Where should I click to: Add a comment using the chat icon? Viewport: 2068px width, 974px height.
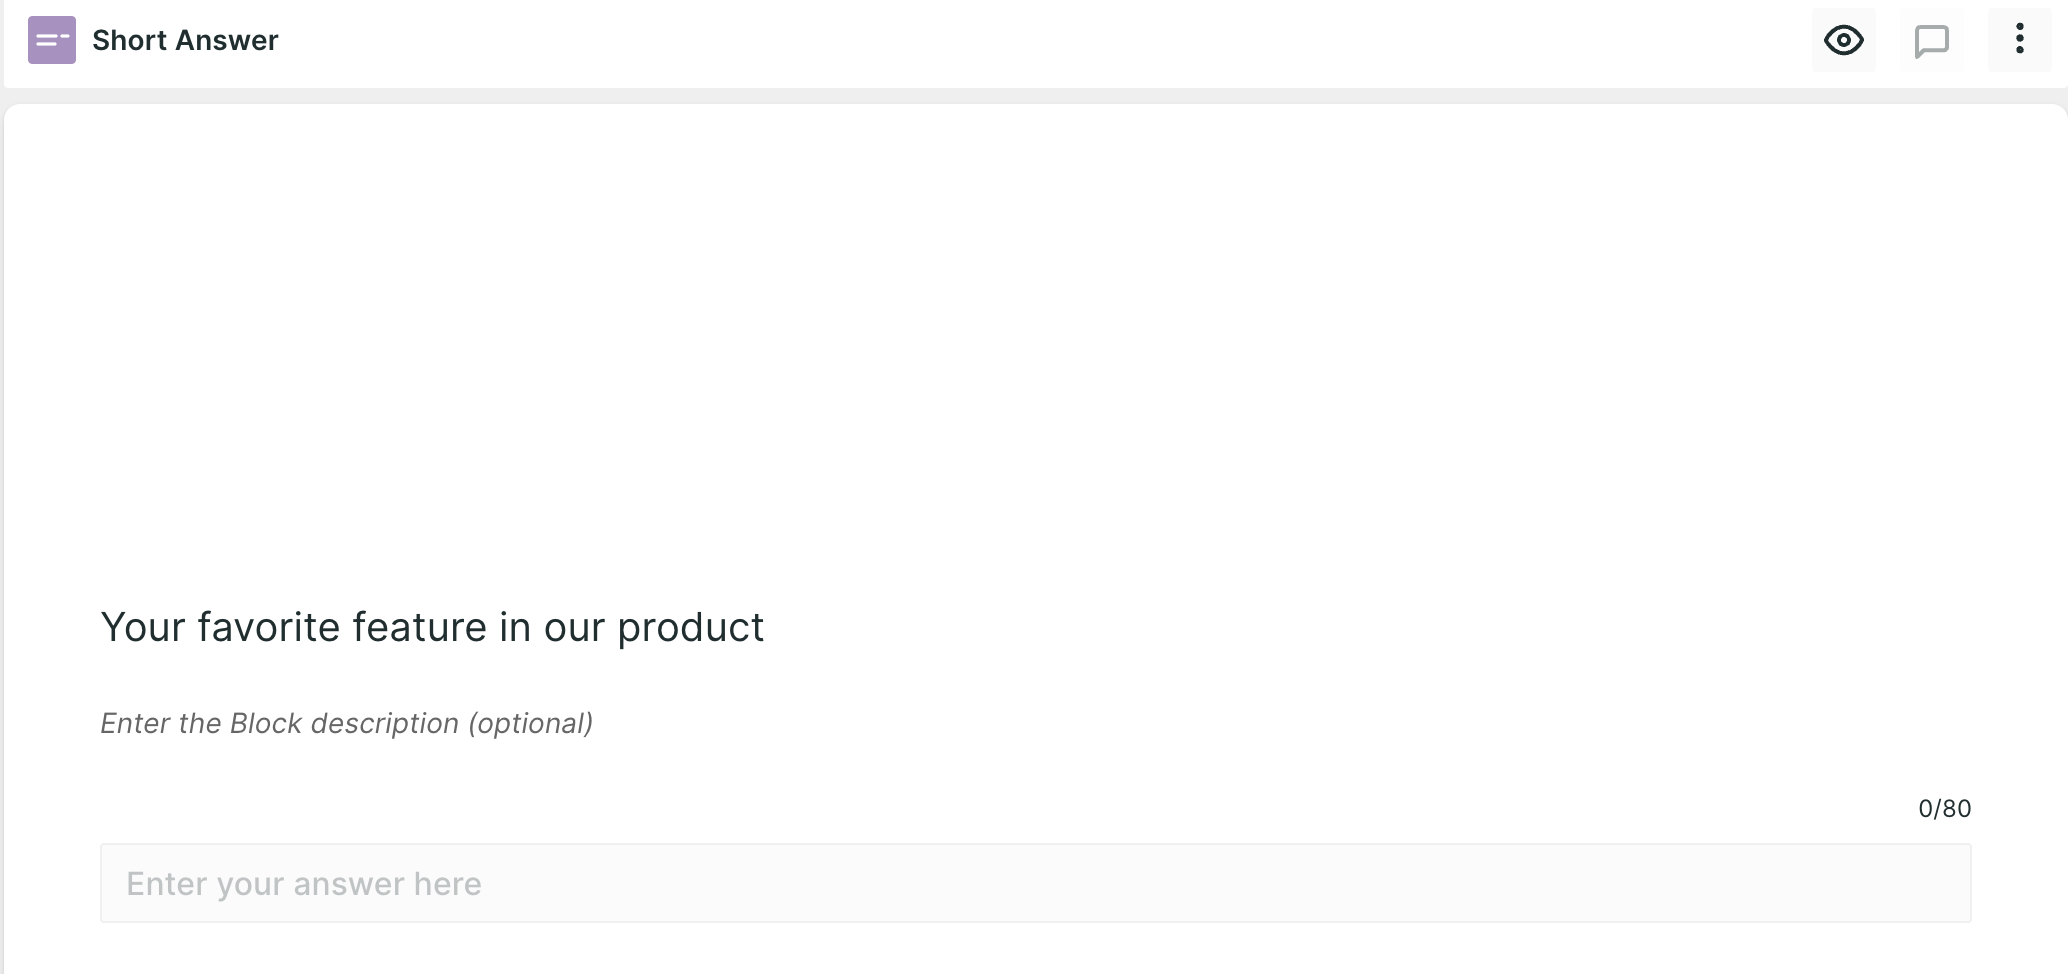[1931, 41]
